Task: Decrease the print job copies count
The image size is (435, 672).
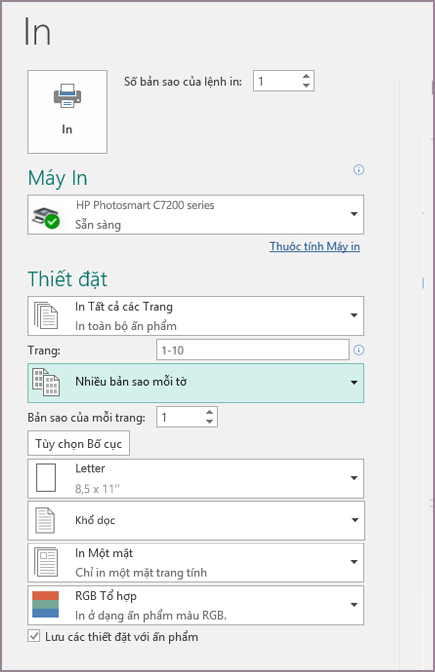Action: pos(306,85)
